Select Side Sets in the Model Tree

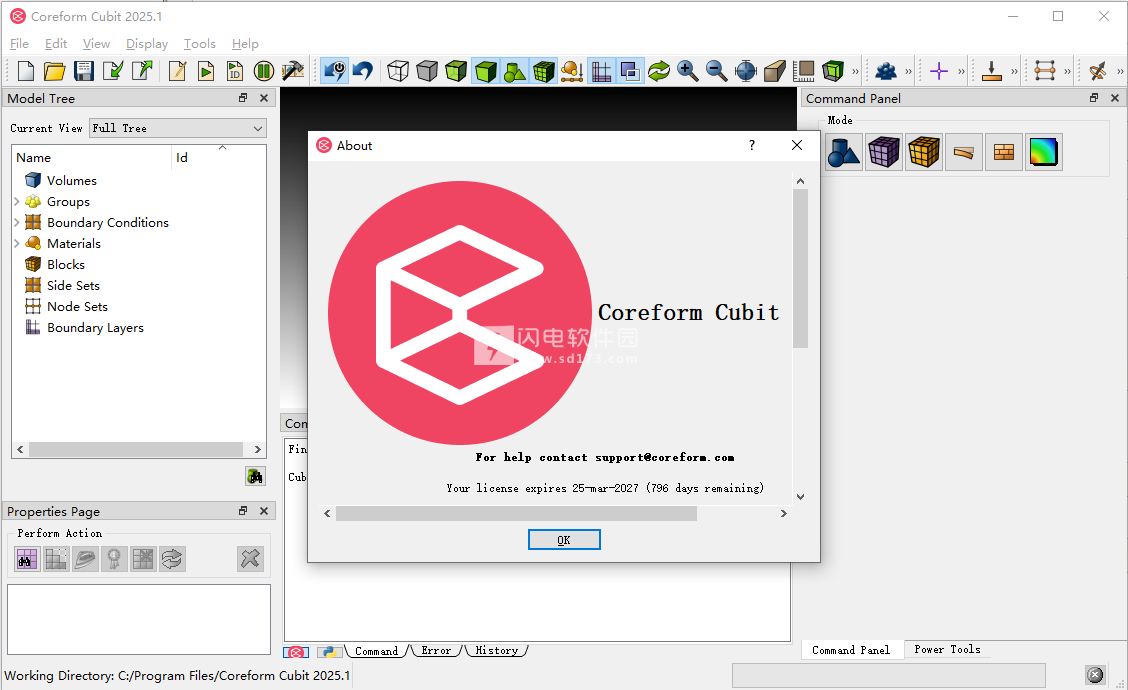click(x=73, y=286)
